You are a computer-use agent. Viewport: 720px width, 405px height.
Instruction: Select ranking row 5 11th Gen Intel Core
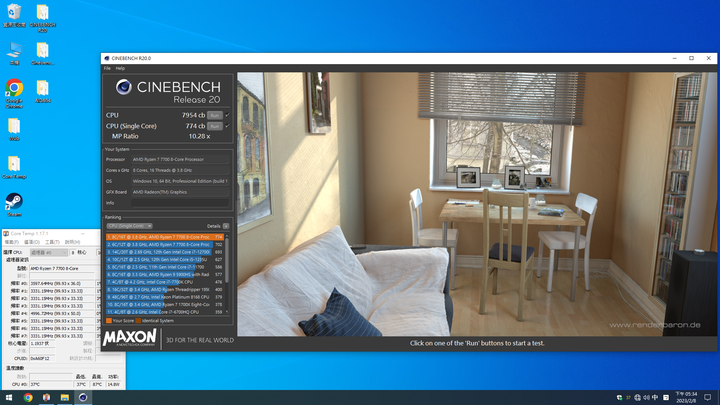(x=165, y=267)
